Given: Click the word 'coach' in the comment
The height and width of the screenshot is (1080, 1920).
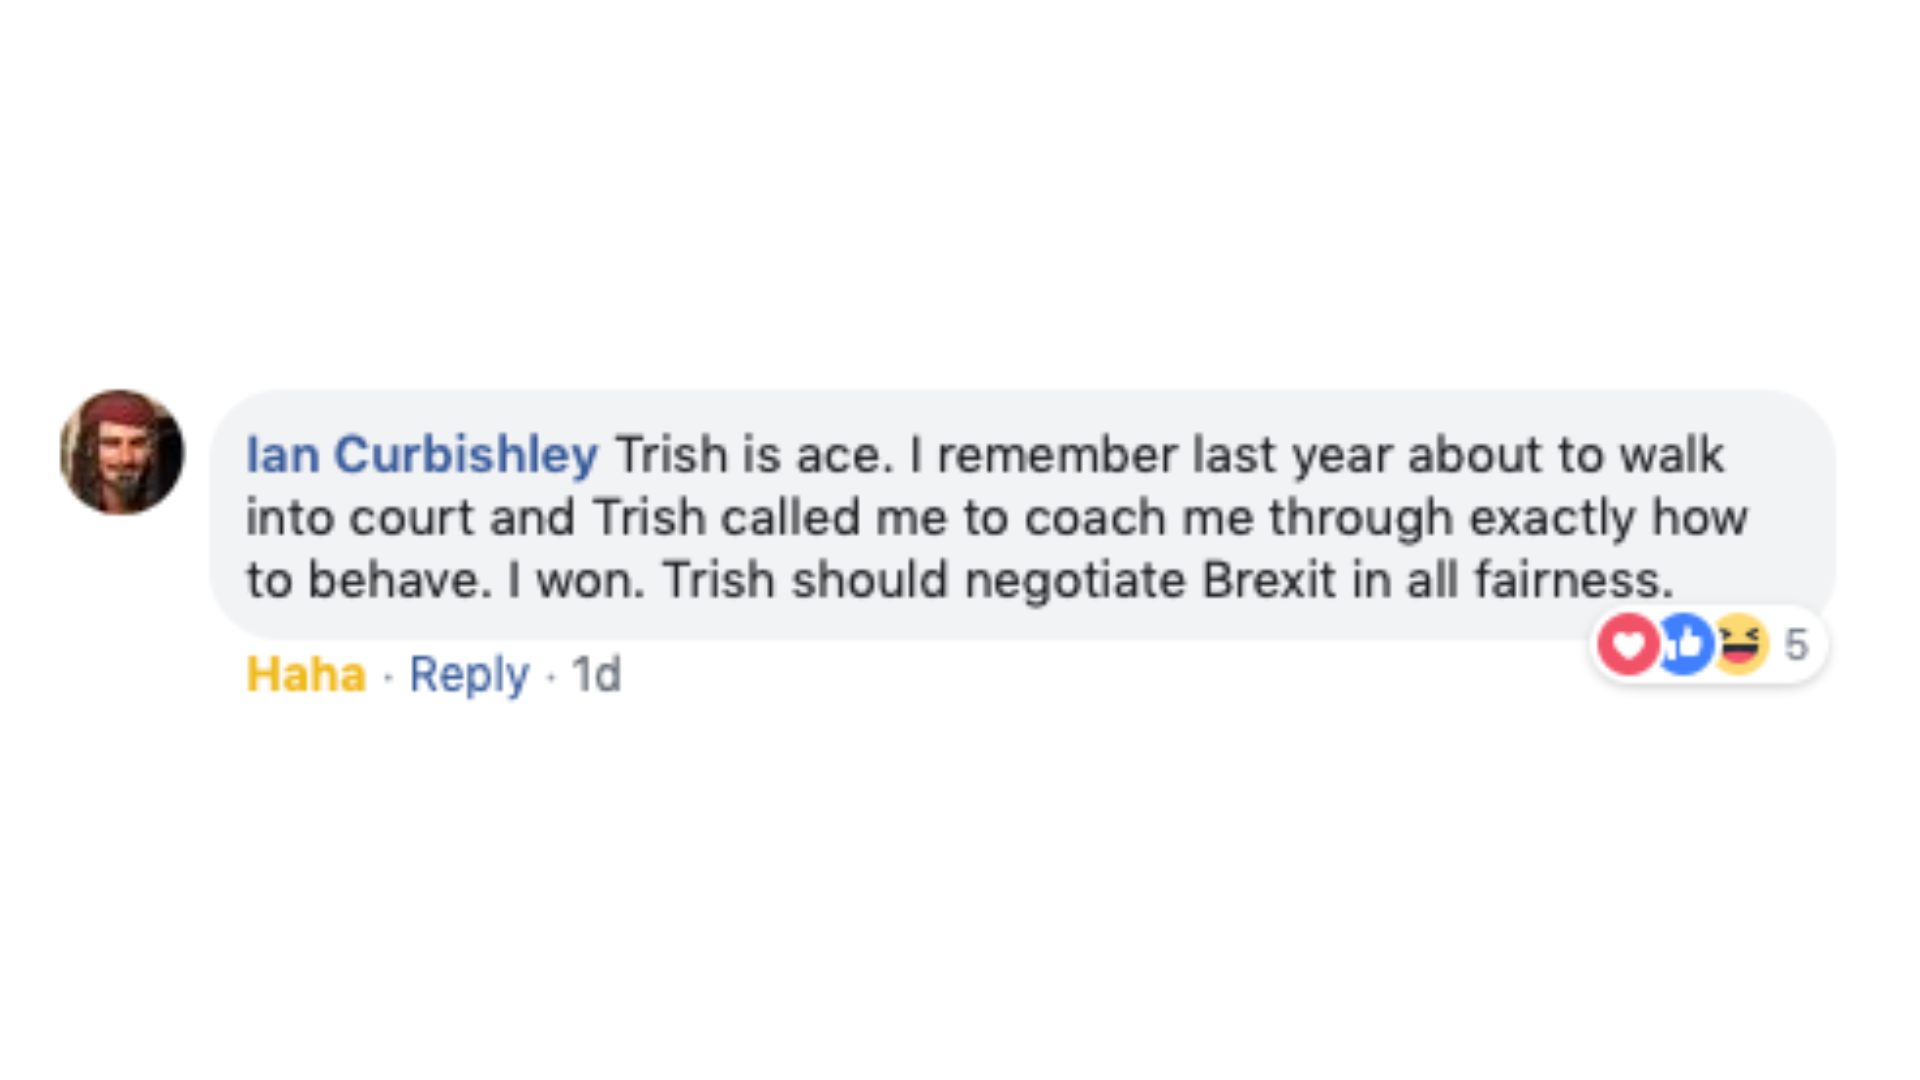Looking at the screenshot, I should [1095, 518].
